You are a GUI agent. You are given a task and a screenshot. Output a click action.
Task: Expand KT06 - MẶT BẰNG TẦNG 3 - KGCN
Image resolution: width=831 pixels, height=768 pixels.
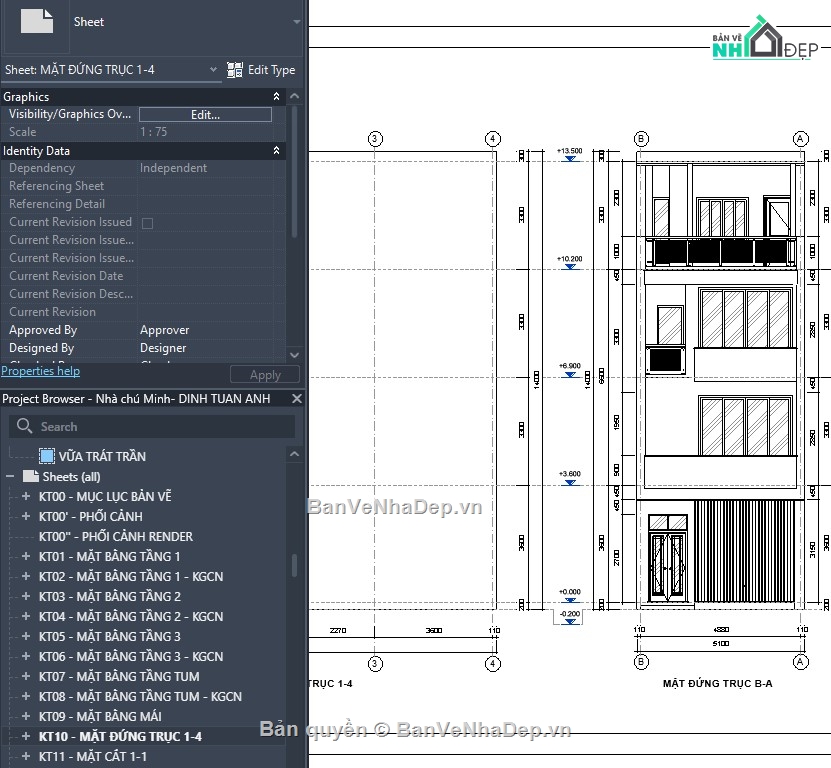tap(25, 656)
